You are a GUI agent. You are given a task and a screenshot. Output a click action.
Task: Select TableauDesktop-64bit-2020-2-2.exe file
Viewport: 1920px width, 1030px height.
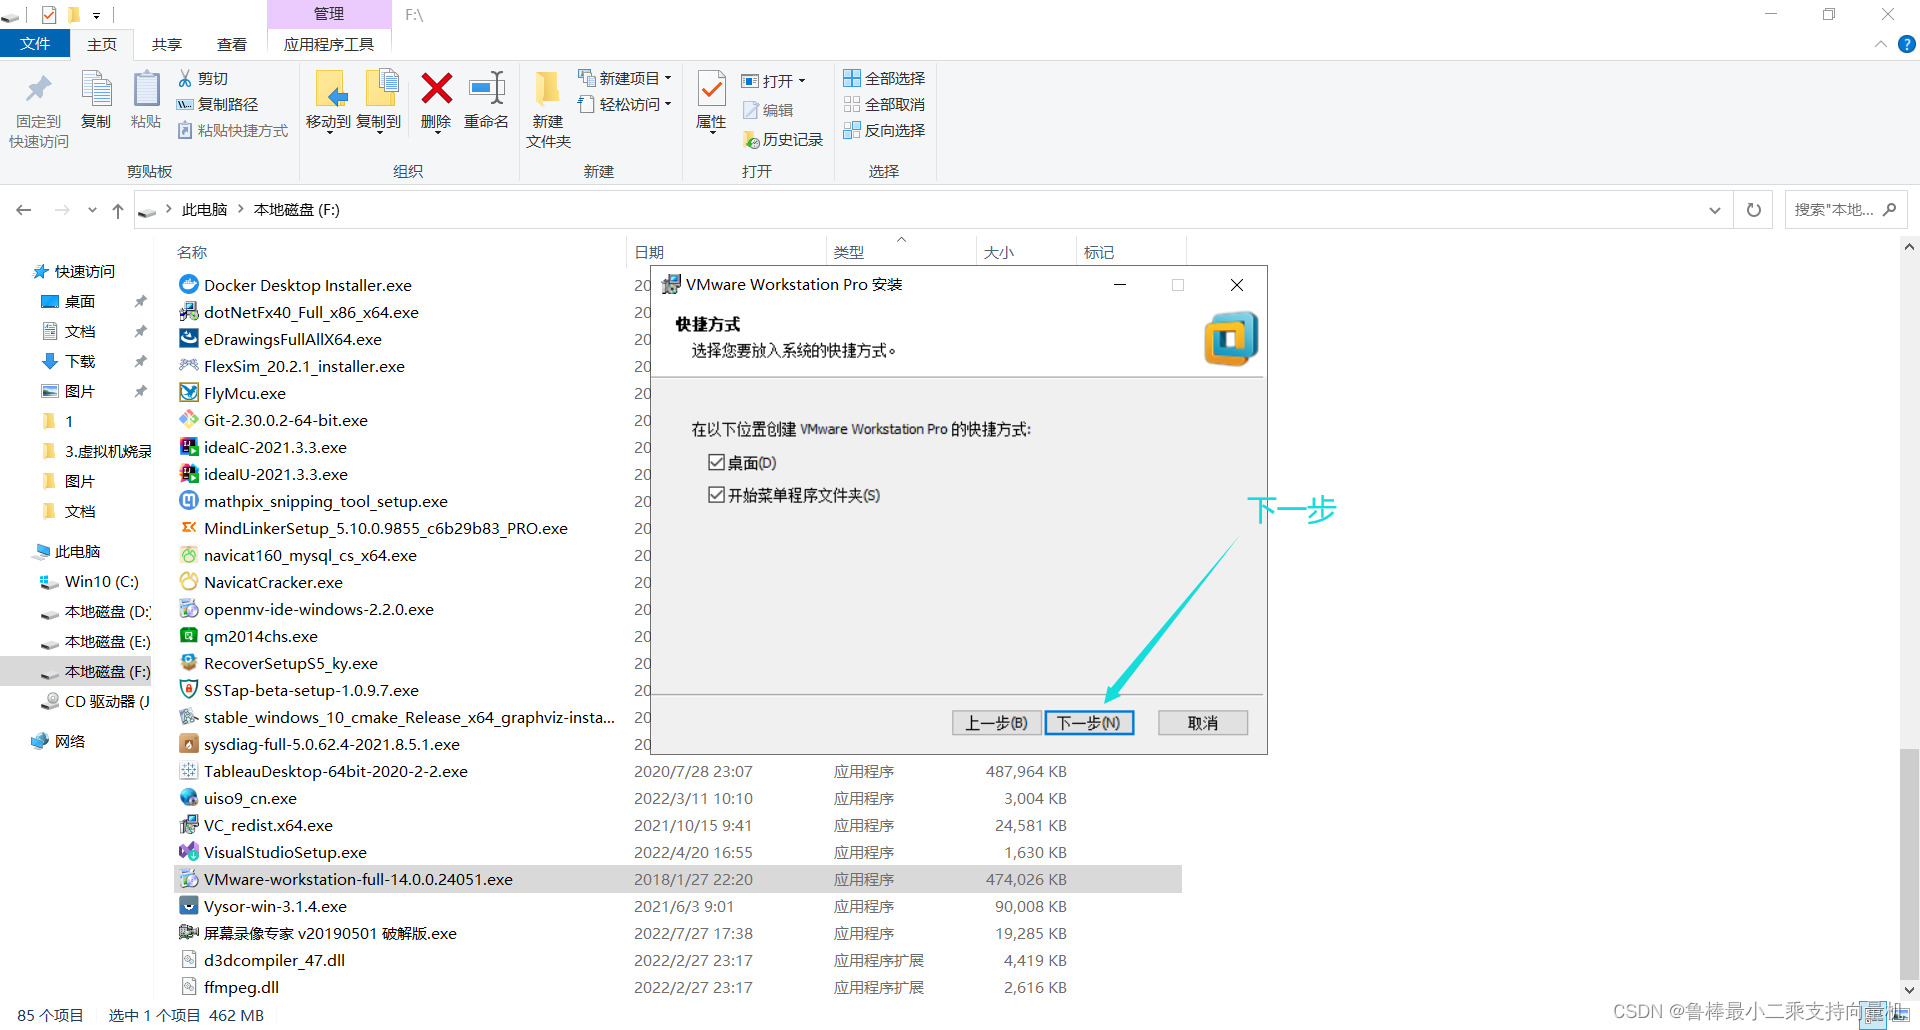tap(335, 771)
